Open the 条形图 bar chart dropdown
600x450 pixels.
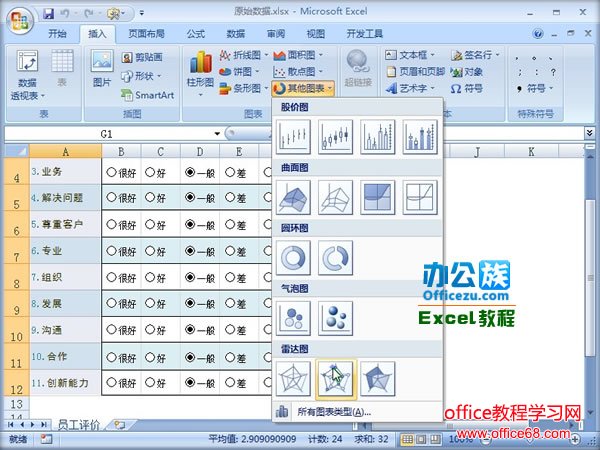(x=244, y=88)
